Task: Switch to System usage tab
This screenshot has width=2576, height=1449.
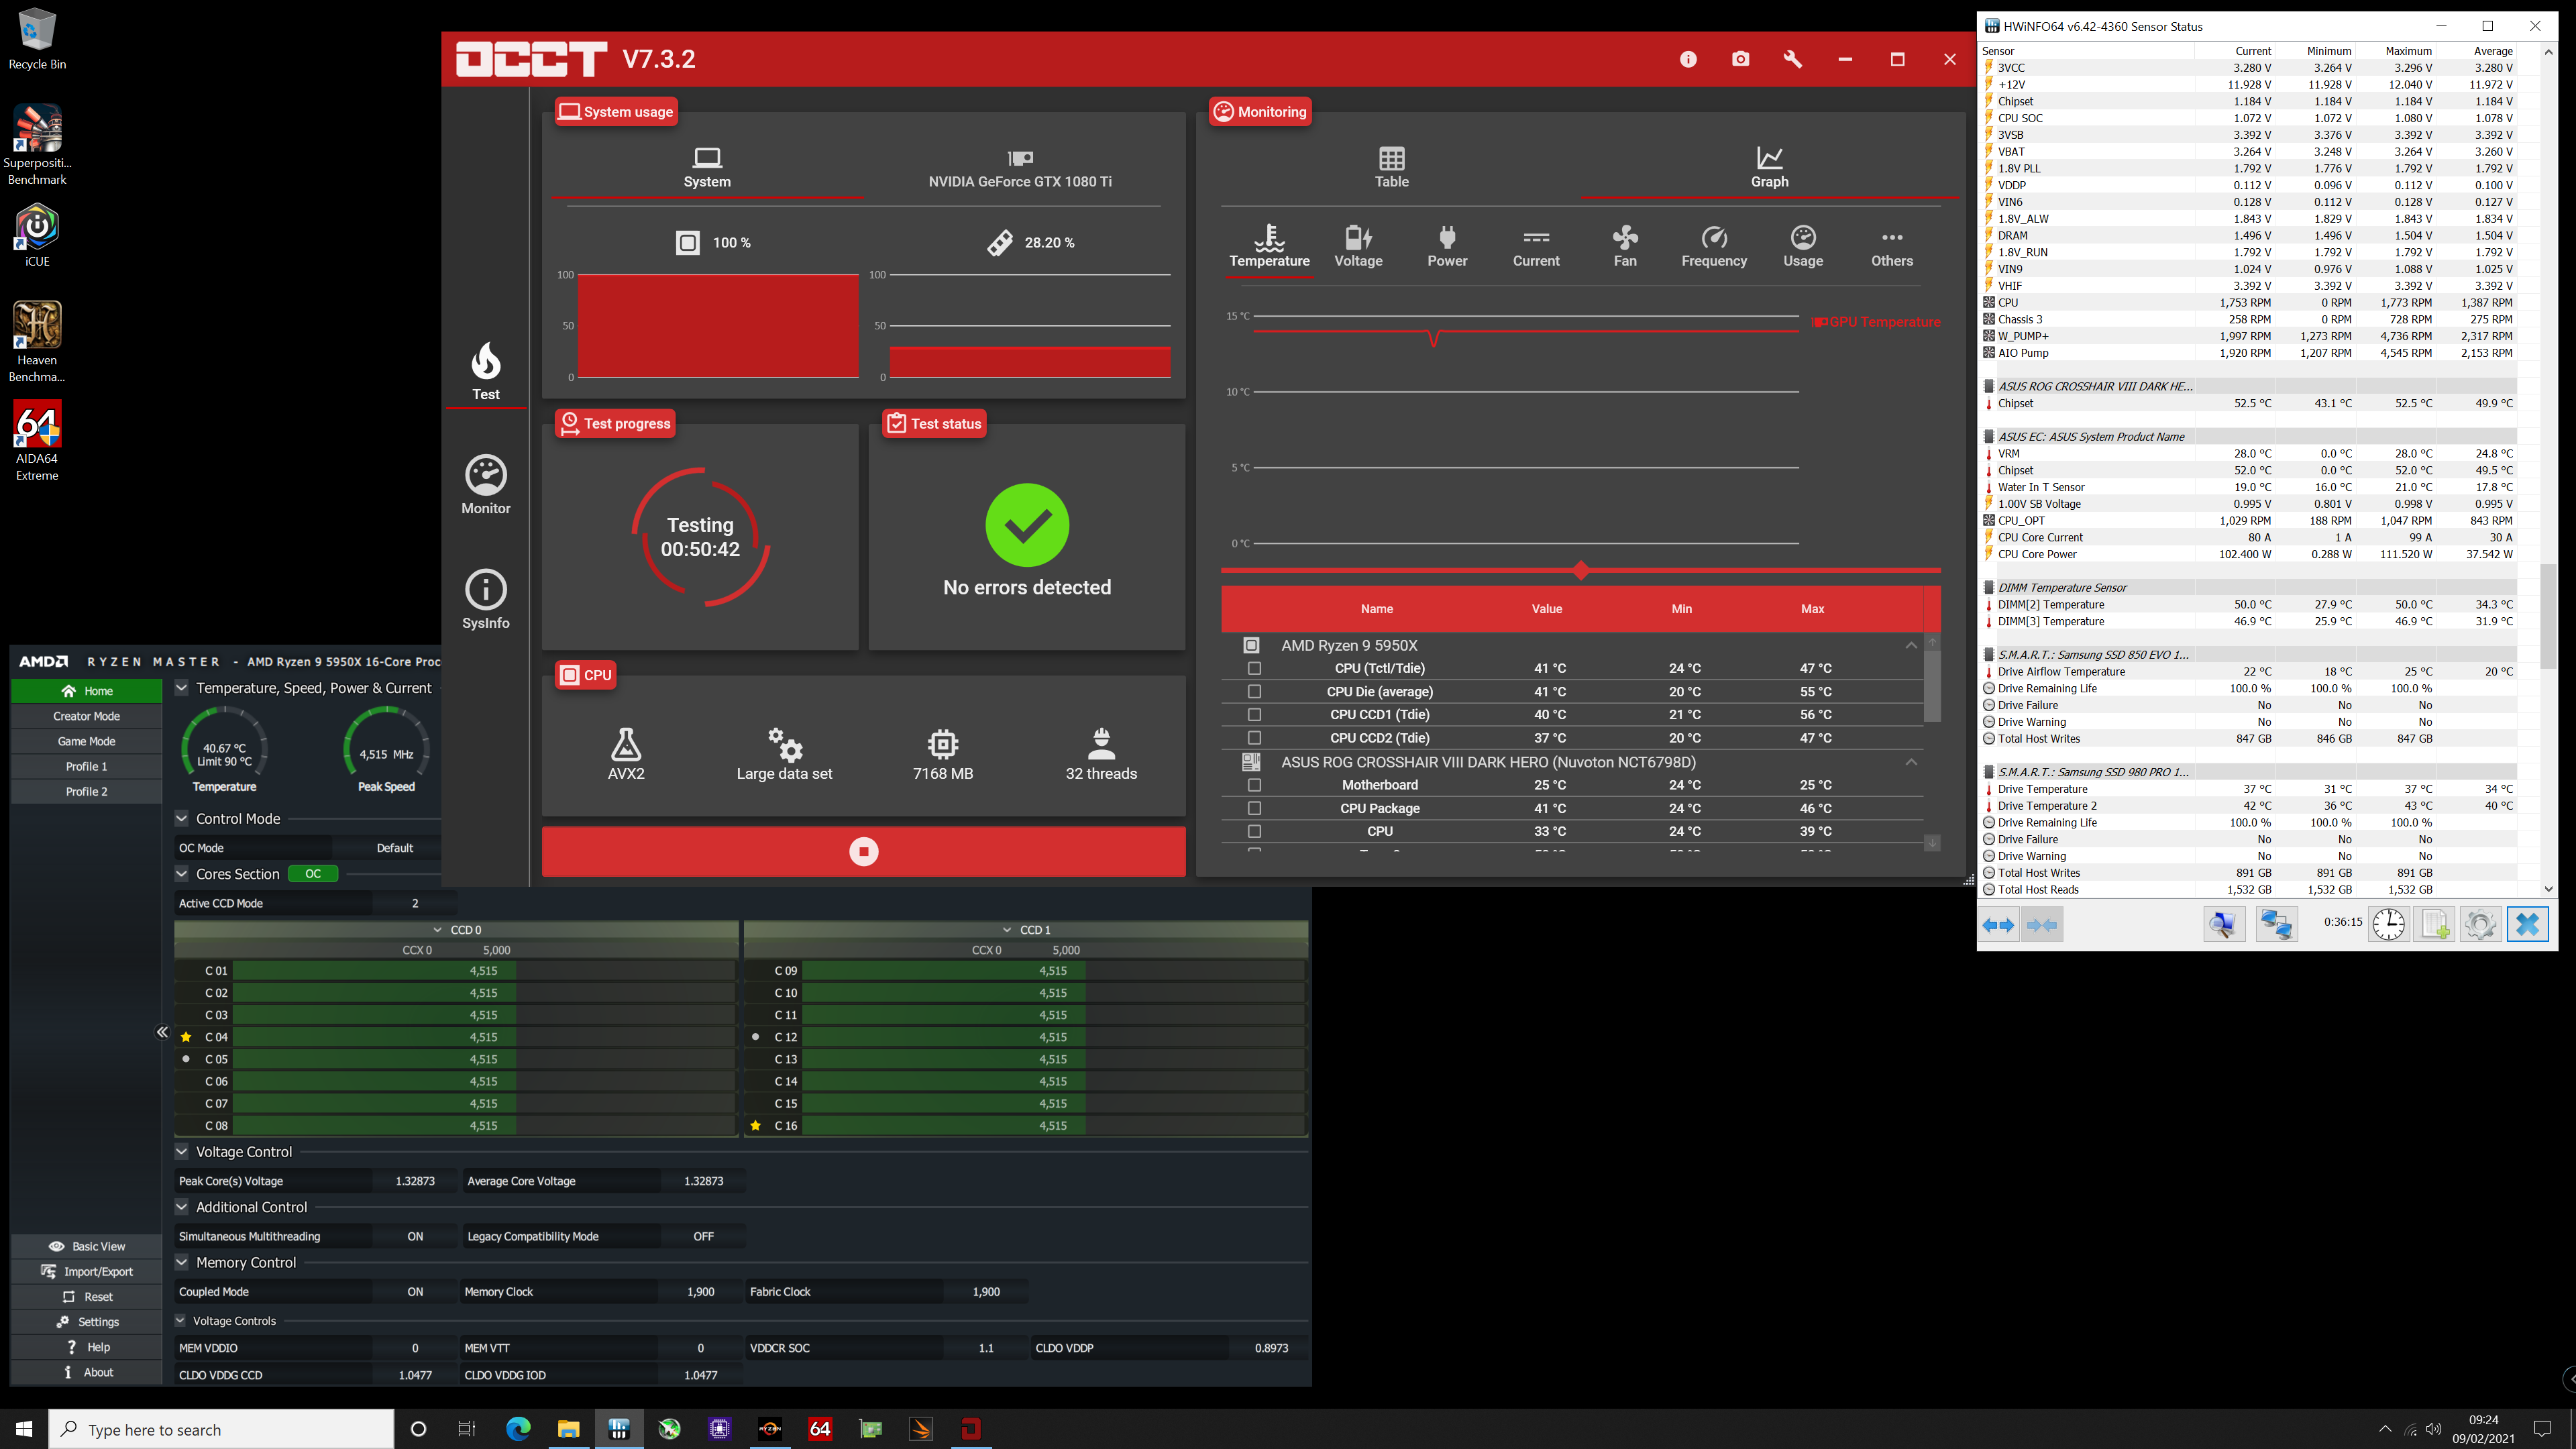Action: coord(707,168)
